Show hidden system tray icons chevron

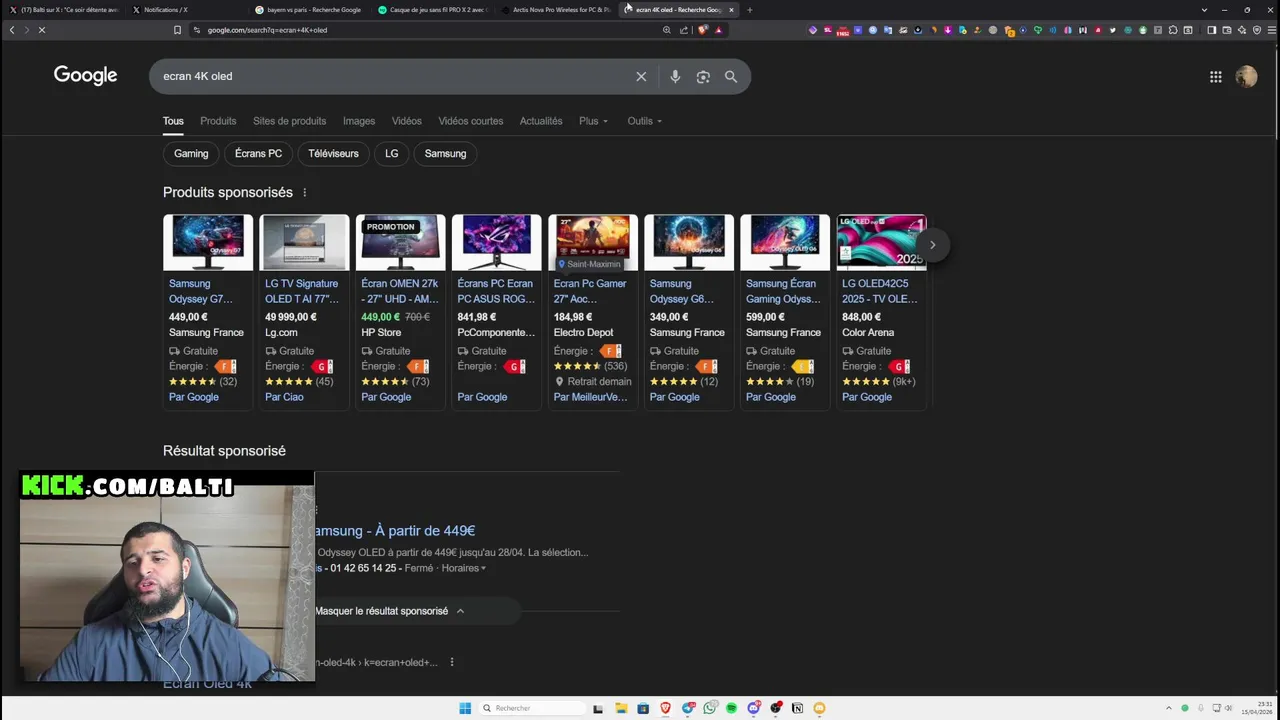coord(1169,708)
